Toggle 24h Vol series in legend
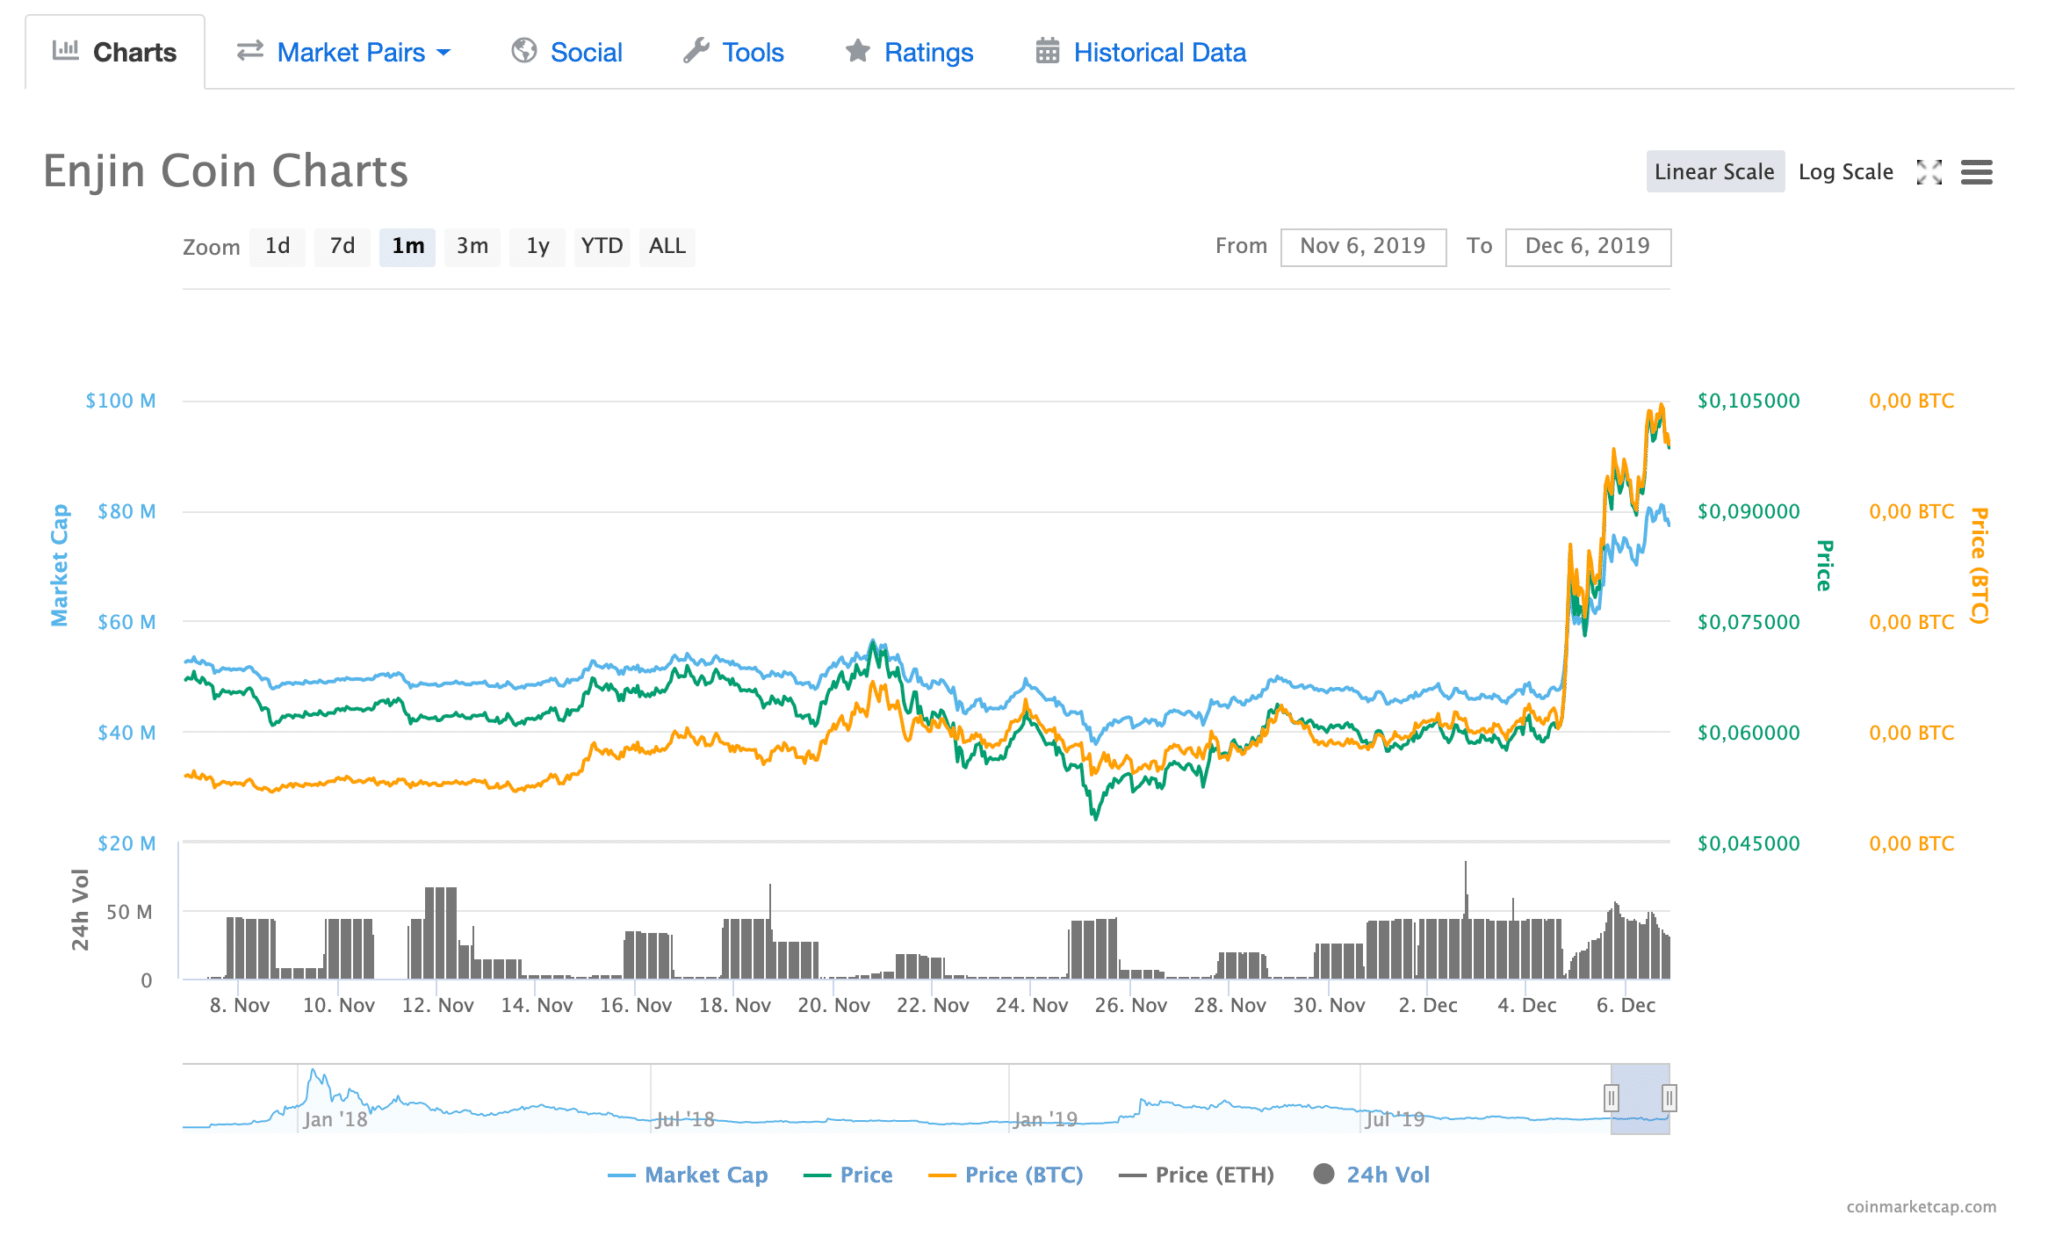The image size is (2048, 1251). (1372, 1174)
